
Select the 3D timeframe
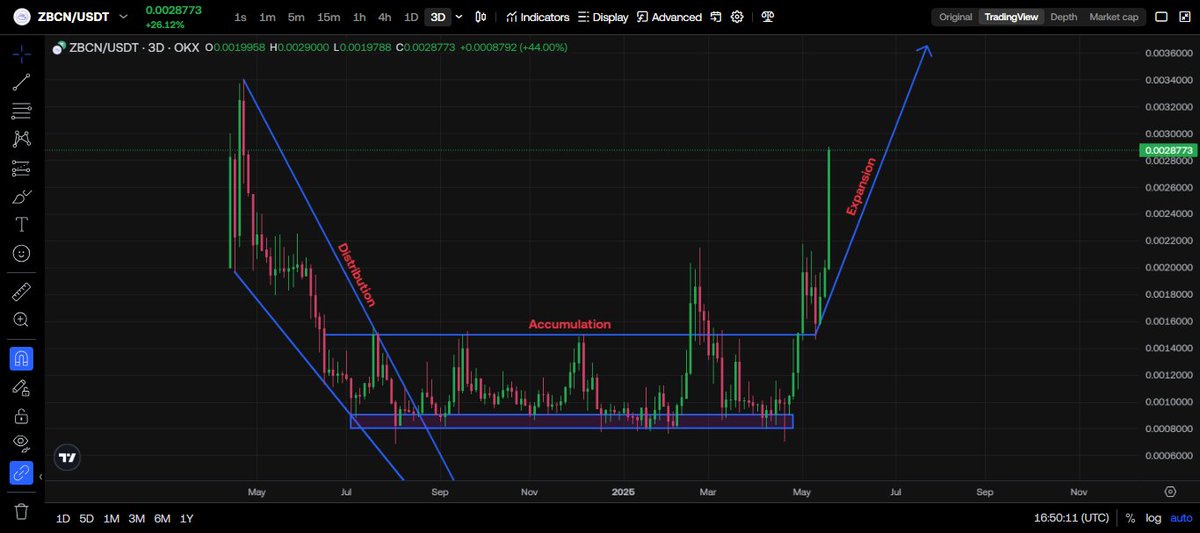[438, 17]
